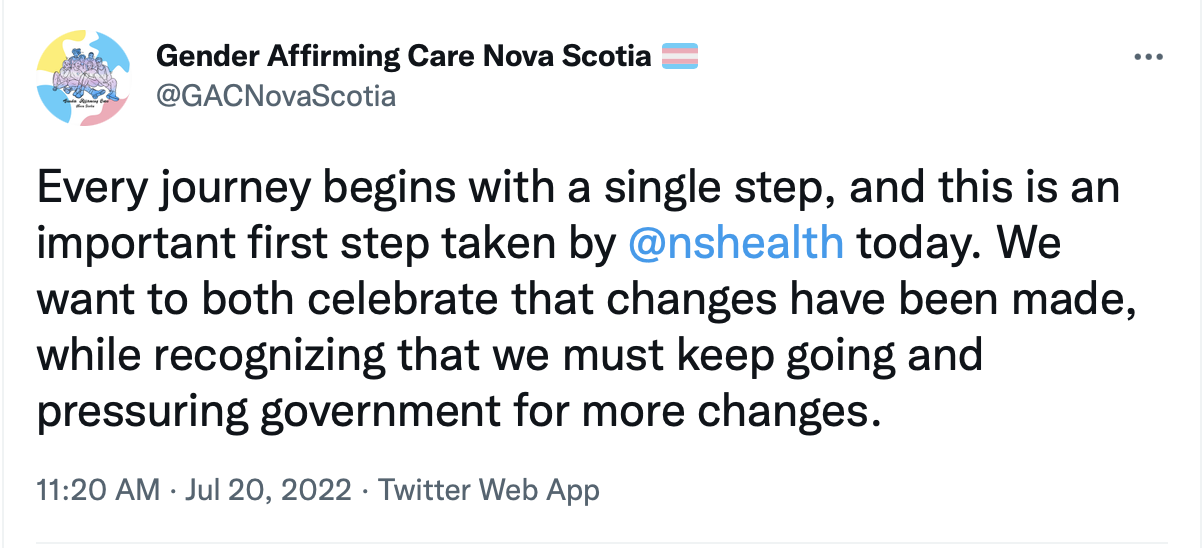Click the Twitter Web App source label
This screenshot has height=548, width=1202.
(x=490, y=491)
